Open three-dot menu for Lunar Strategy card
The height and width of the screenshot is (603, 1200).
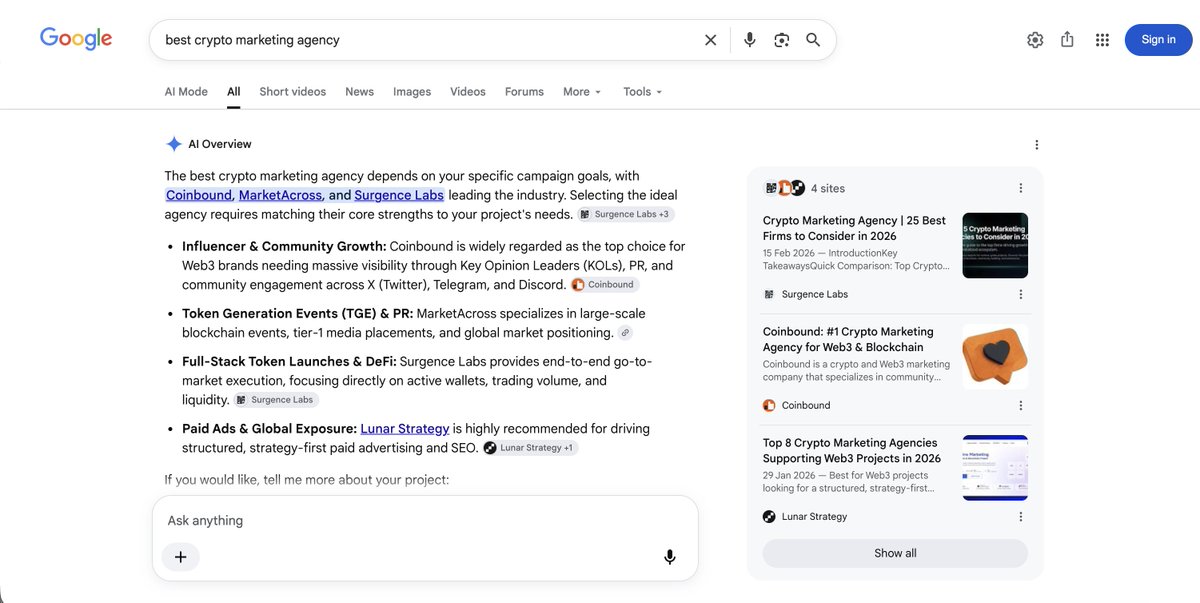click(1020, 516)
